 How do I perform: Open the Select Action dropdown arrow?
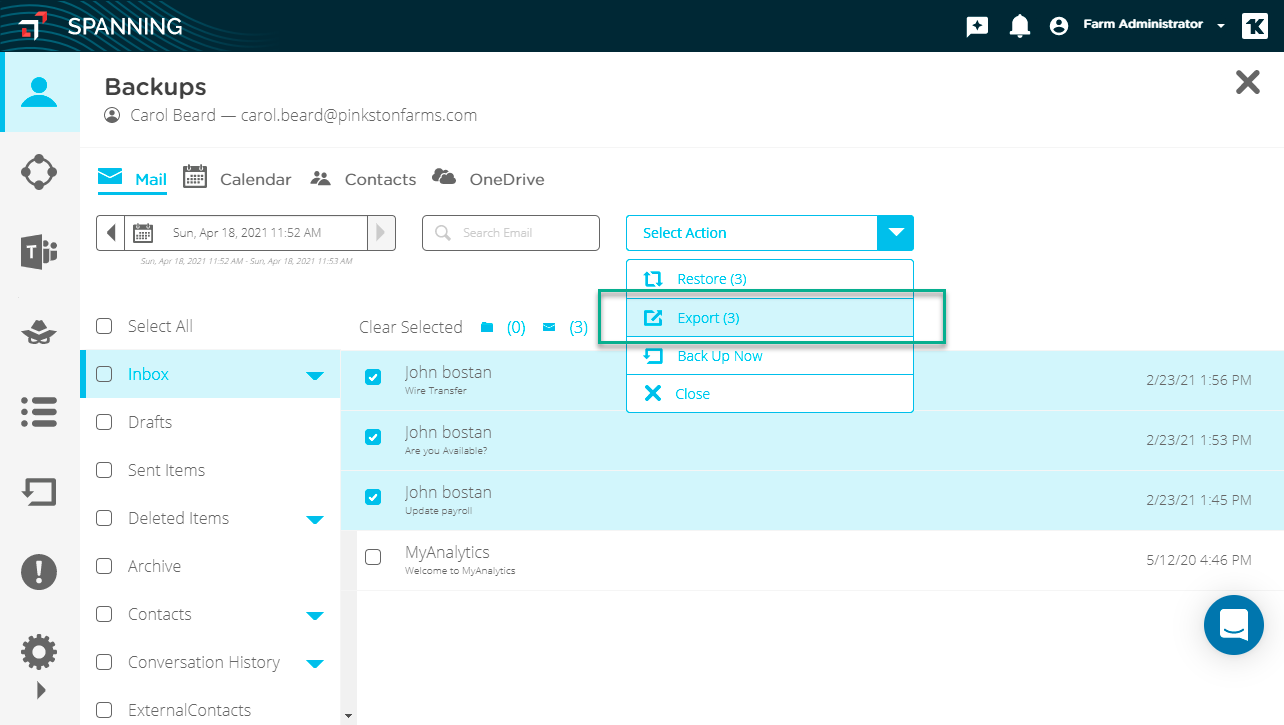point(895,233)
